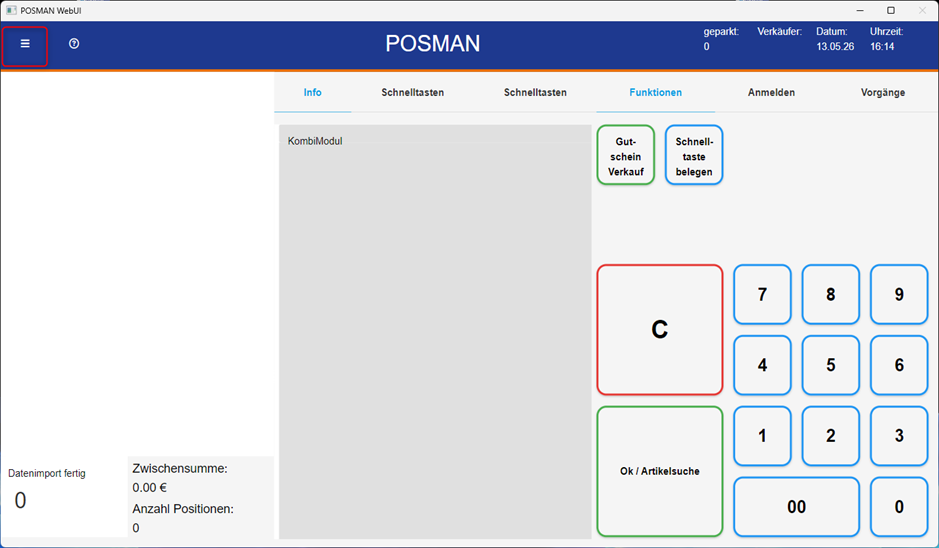Viewport: 939px width, 548px height.
Task: Tap the 9 key on the numpad
Action: (899, 295)
